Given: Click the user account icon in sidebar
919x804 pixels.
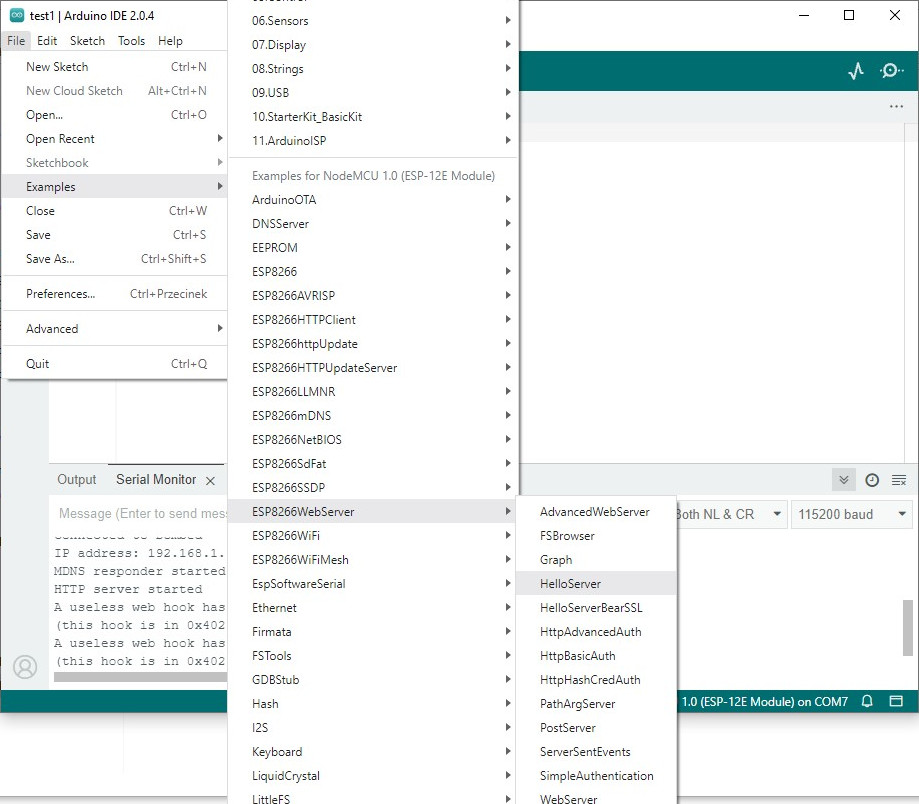Looking at the screenshot, I should click(25, 666).
